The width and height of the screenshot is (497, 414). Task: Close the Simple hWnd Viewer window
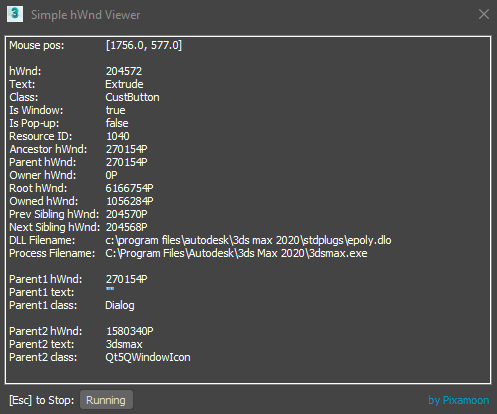[484, 14]
